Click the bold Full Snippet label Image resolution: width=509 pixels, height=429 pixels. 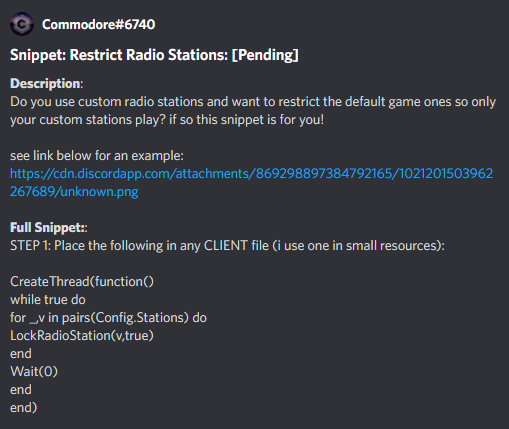(47, 227)
